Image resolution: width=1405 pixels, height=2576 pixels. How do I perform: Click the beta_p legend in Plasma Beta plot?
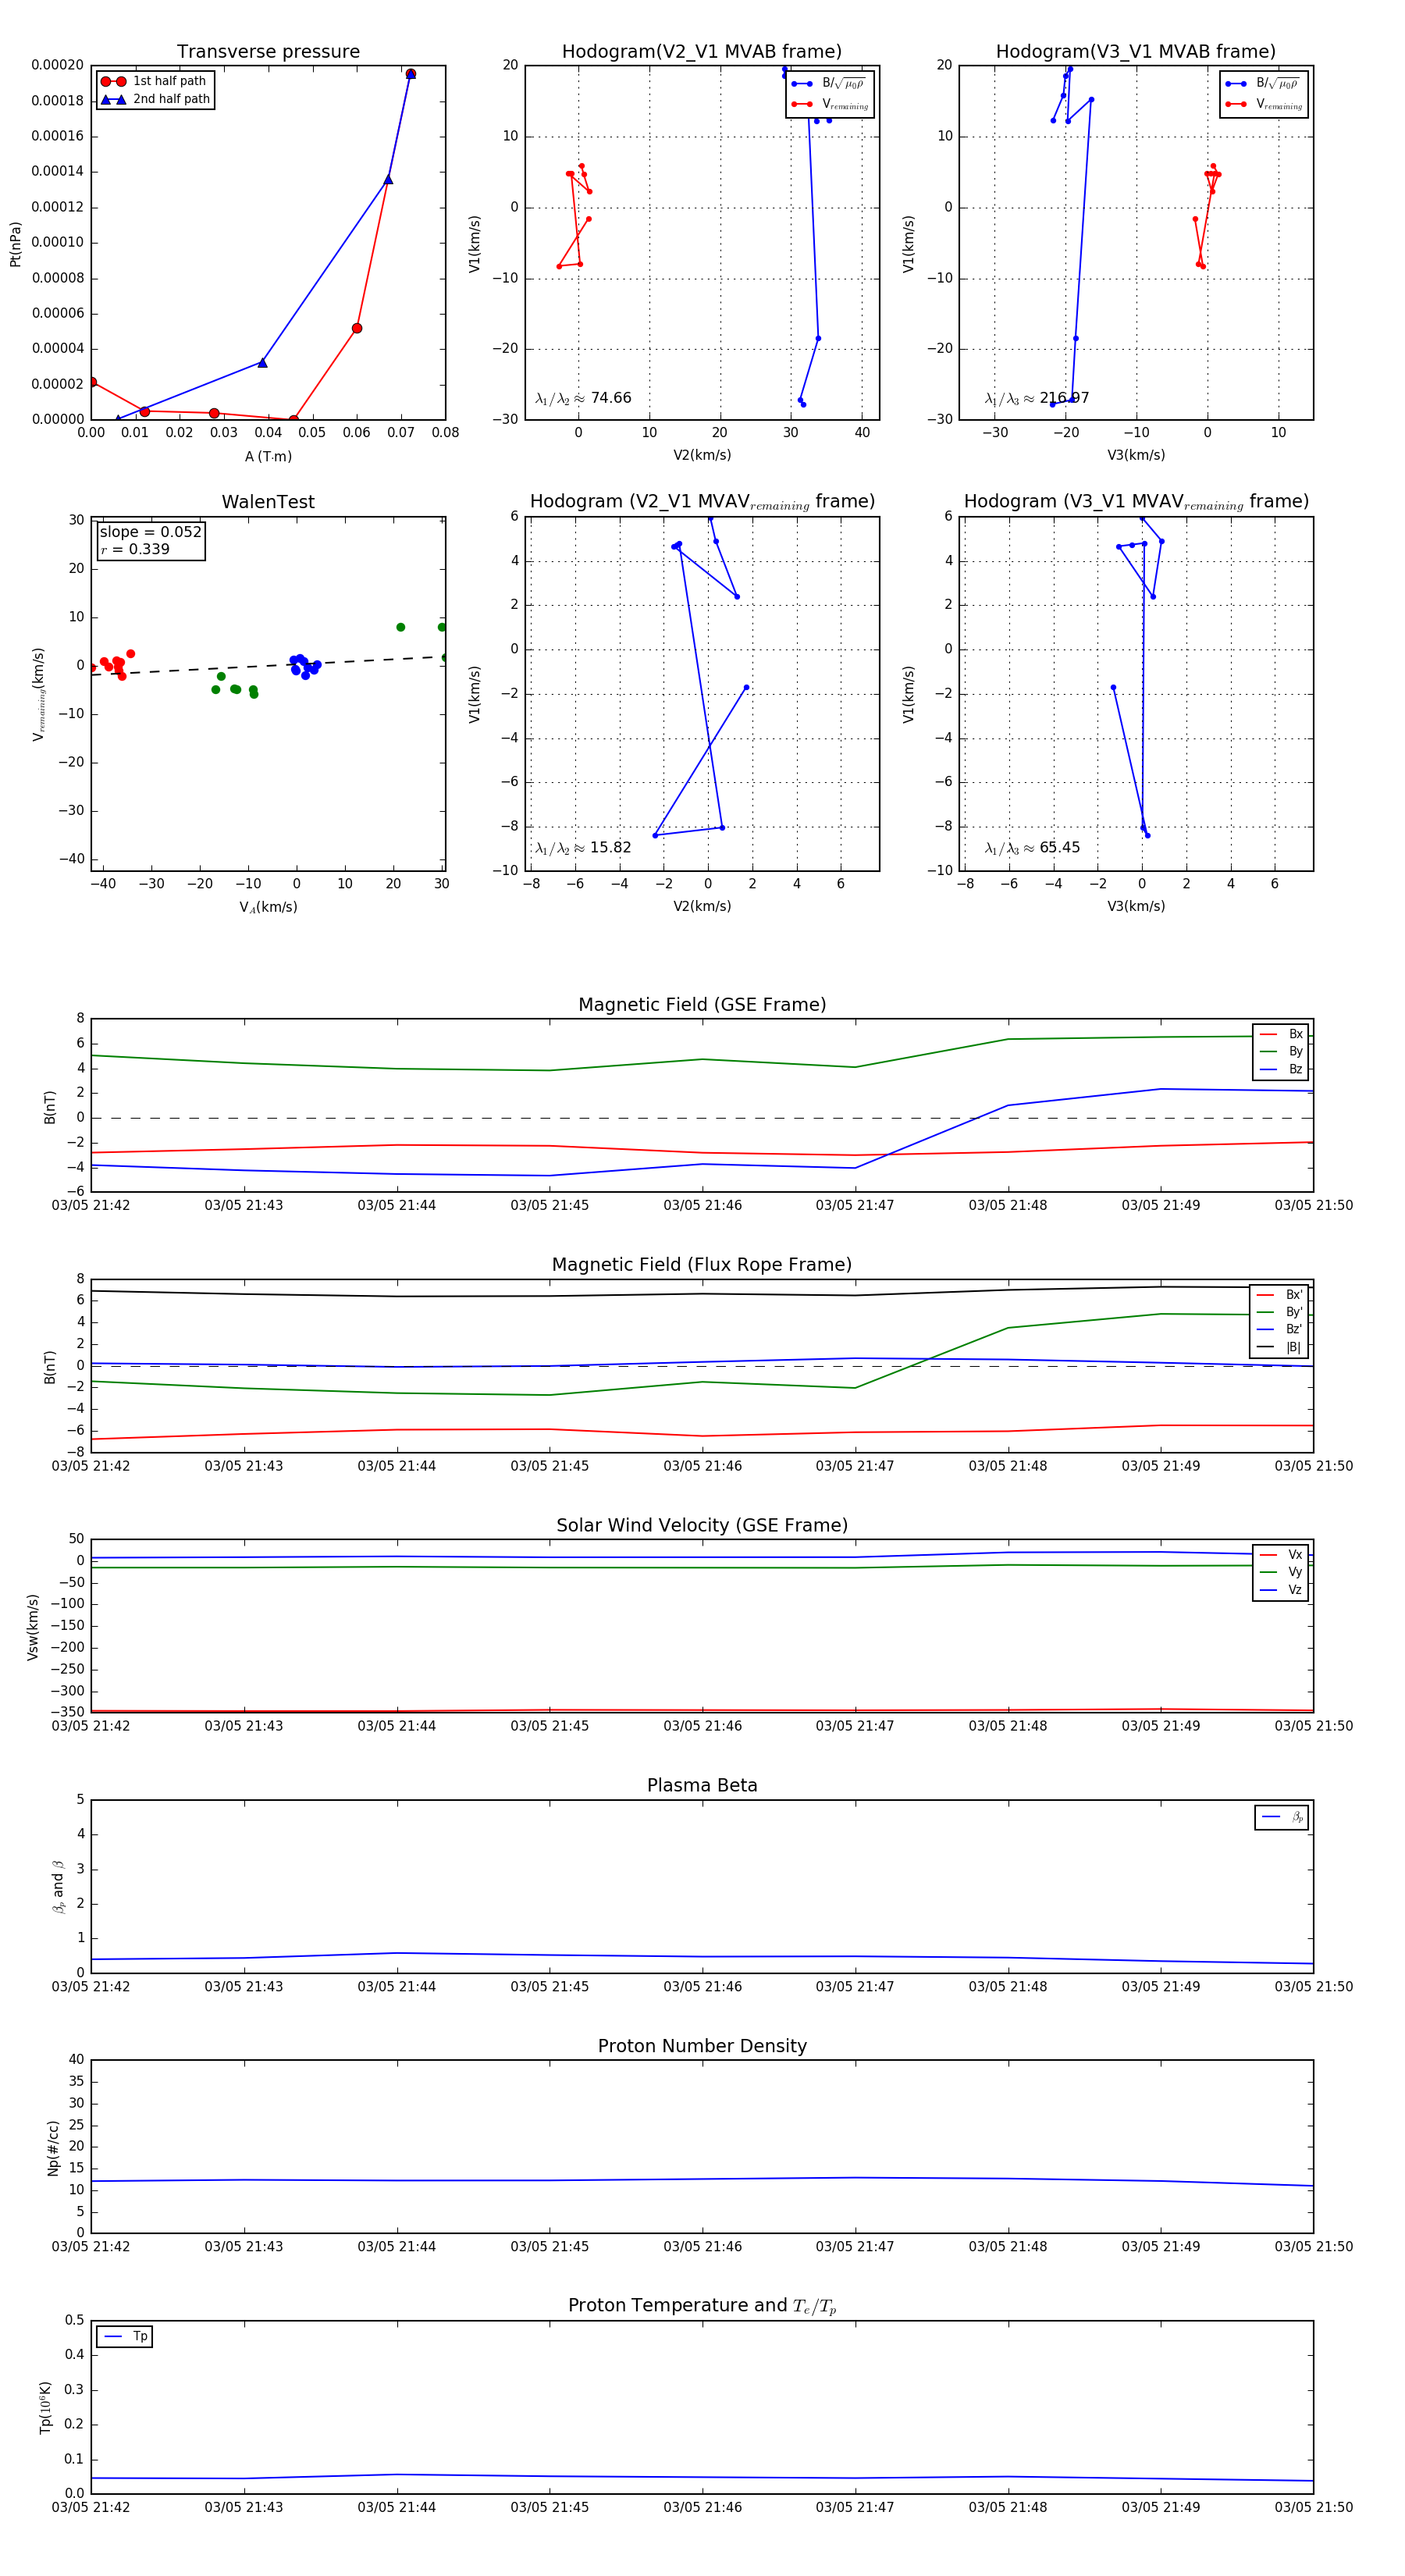1282,1818
